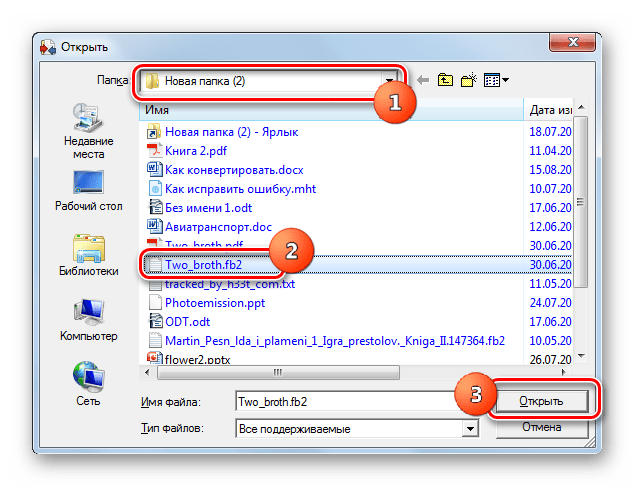The width and height of the screenshot is (635, 487).
Task: Click the Открыть button
Action: tap(541, 401)
